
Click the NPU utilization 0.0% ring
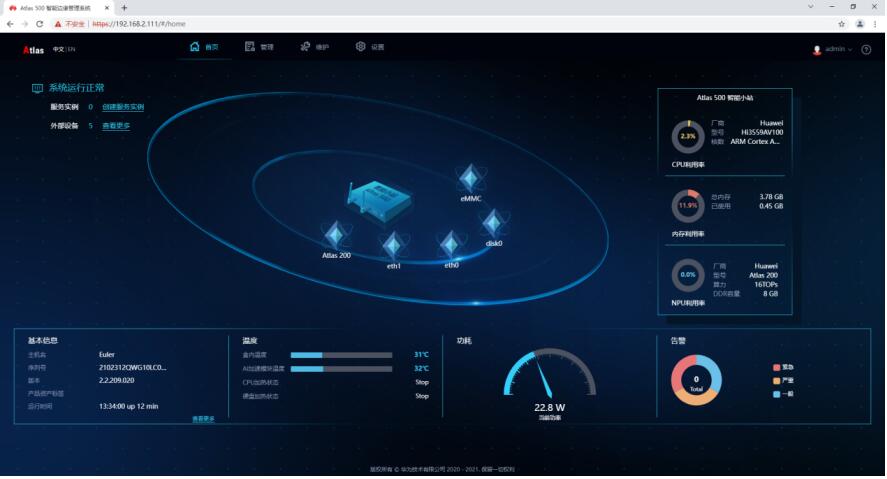[x=688, y=275]
